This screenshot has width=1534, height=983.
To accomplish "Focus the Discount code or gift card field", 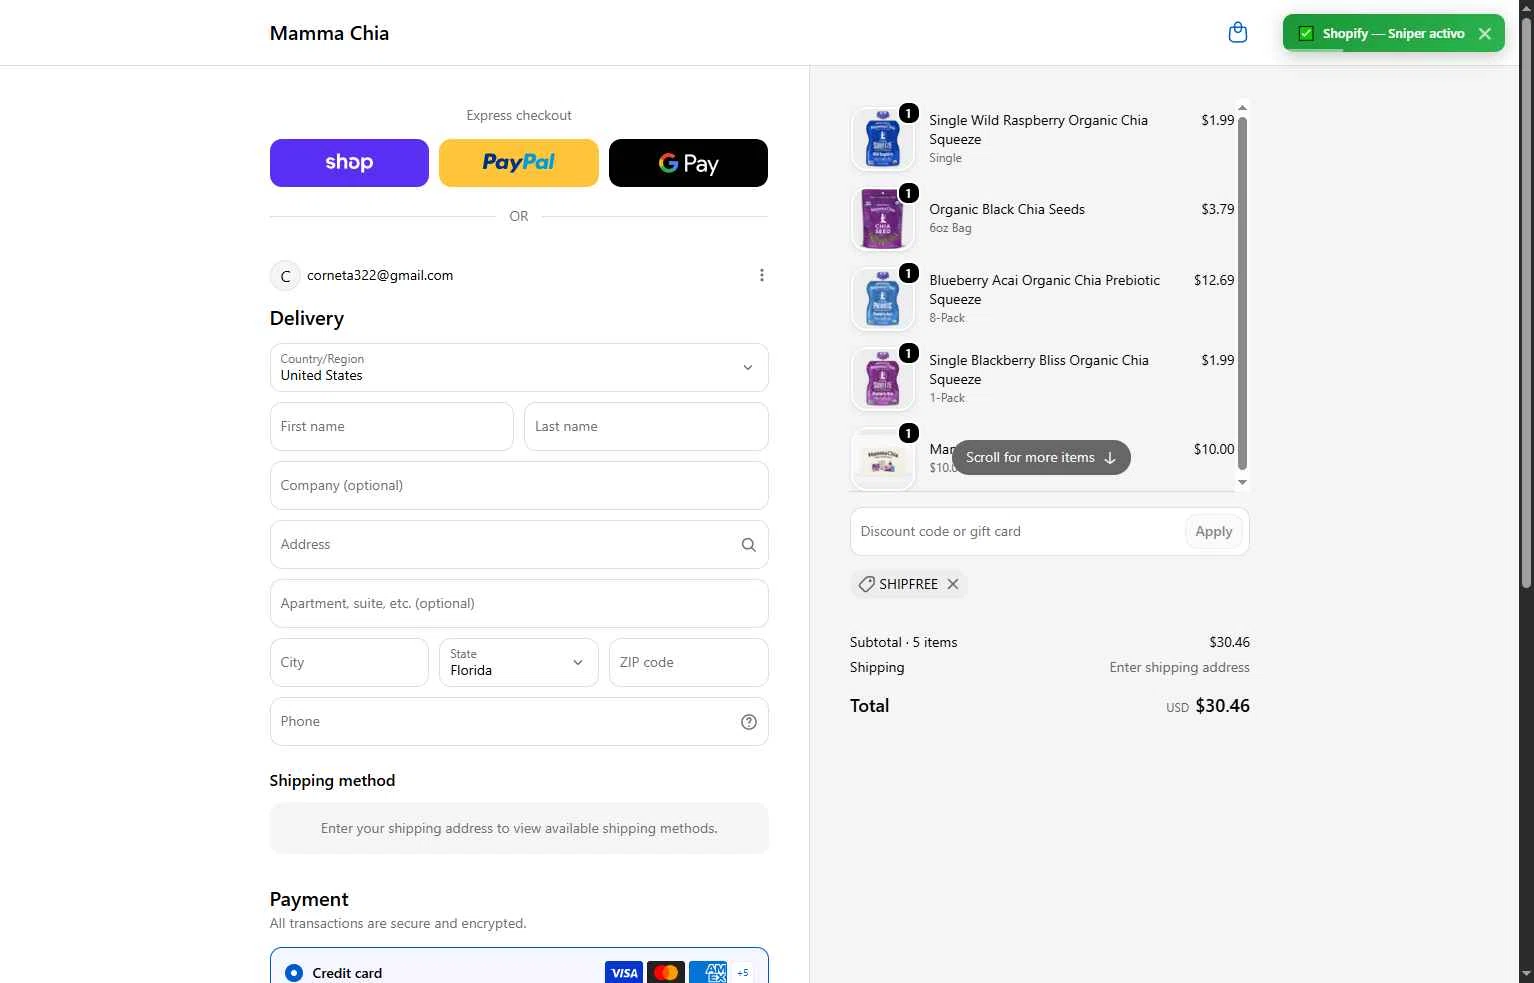I will click(x=1017, y=532).
